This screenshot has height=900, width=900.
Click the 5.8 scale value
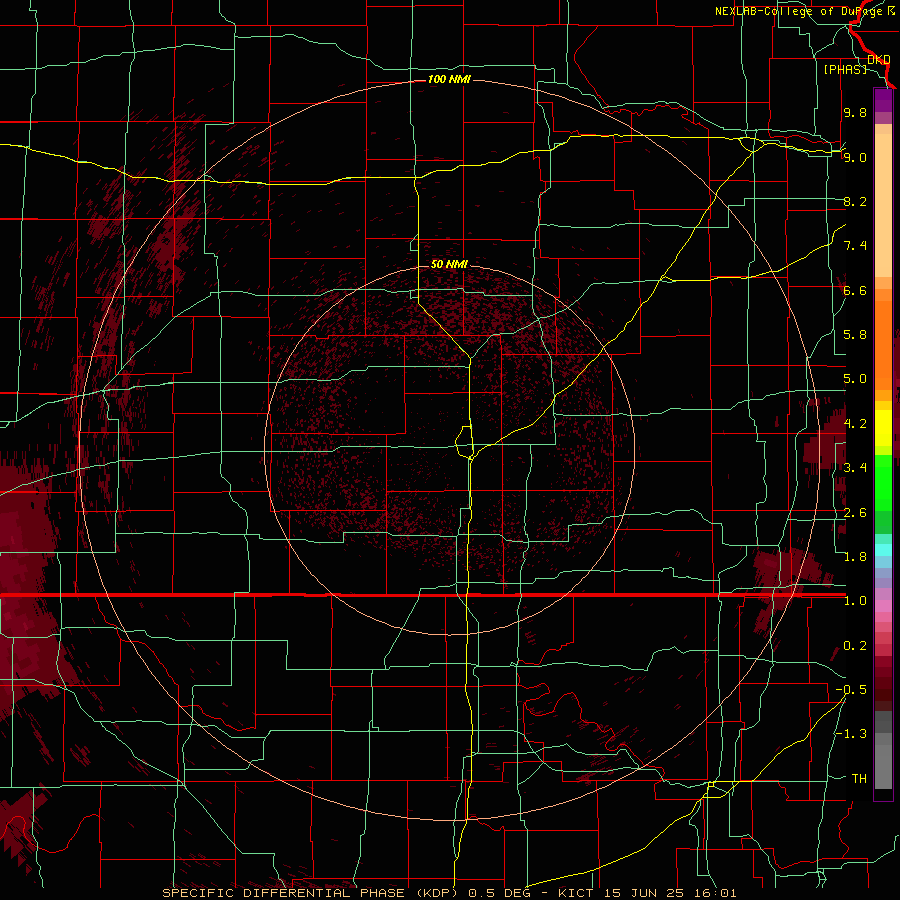pyautogui.click(x=855, y=335)
